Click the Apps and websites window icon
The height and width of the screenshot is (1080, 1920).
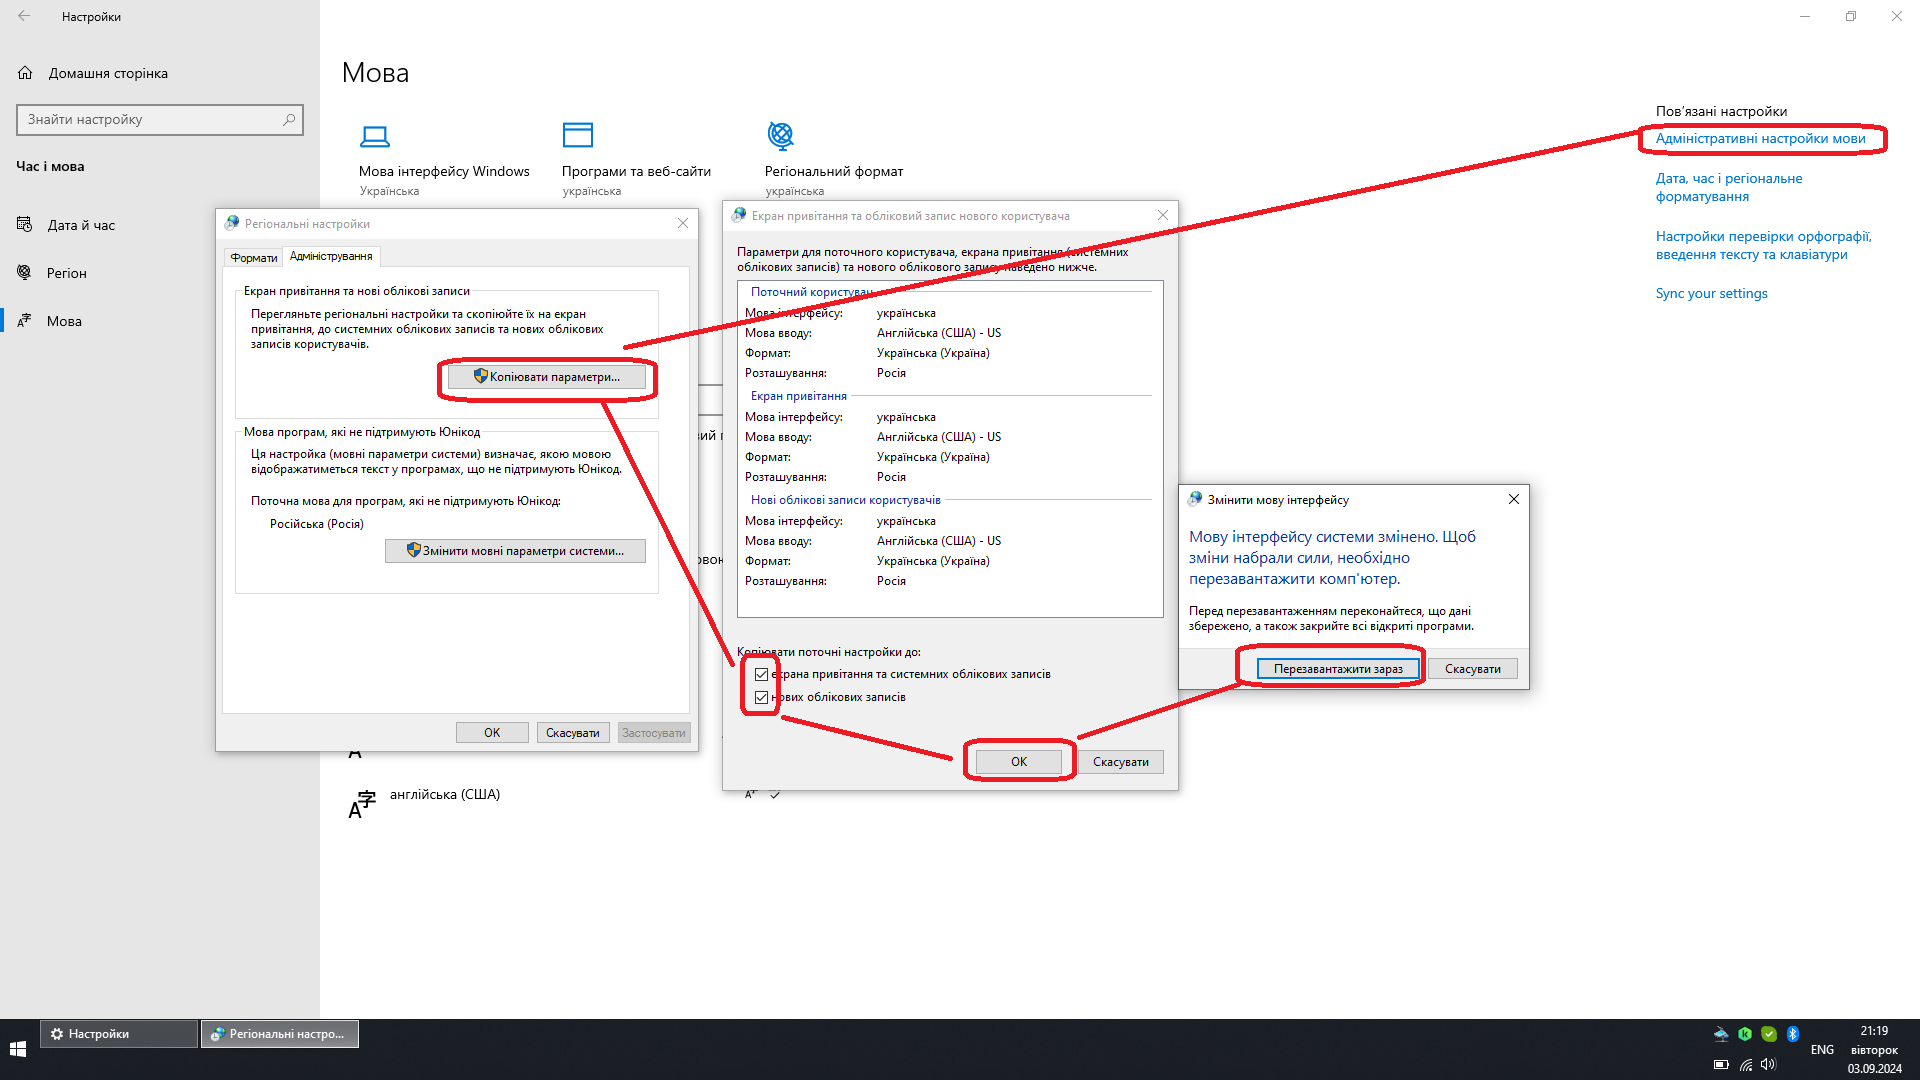[x=578, y=135]
